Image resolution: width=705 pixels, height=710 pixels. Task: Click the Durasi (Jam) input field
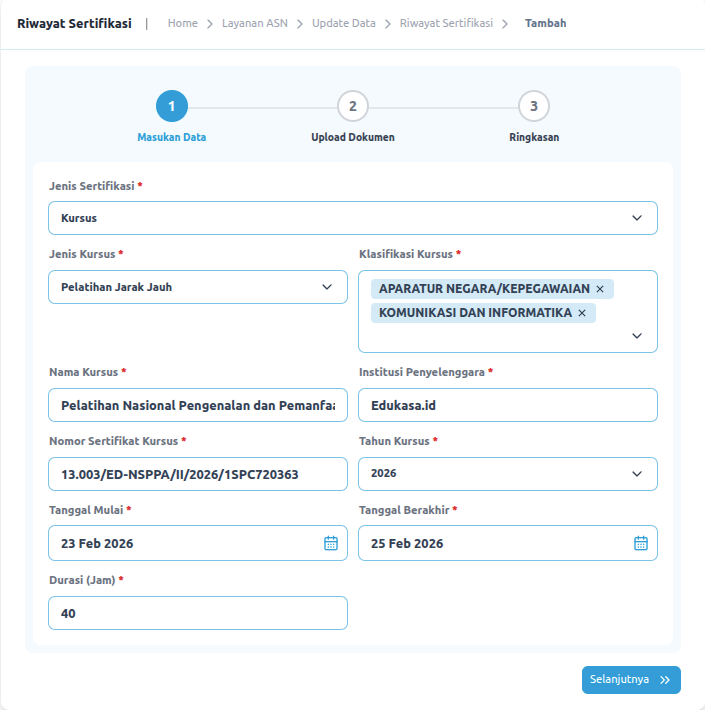198,613
